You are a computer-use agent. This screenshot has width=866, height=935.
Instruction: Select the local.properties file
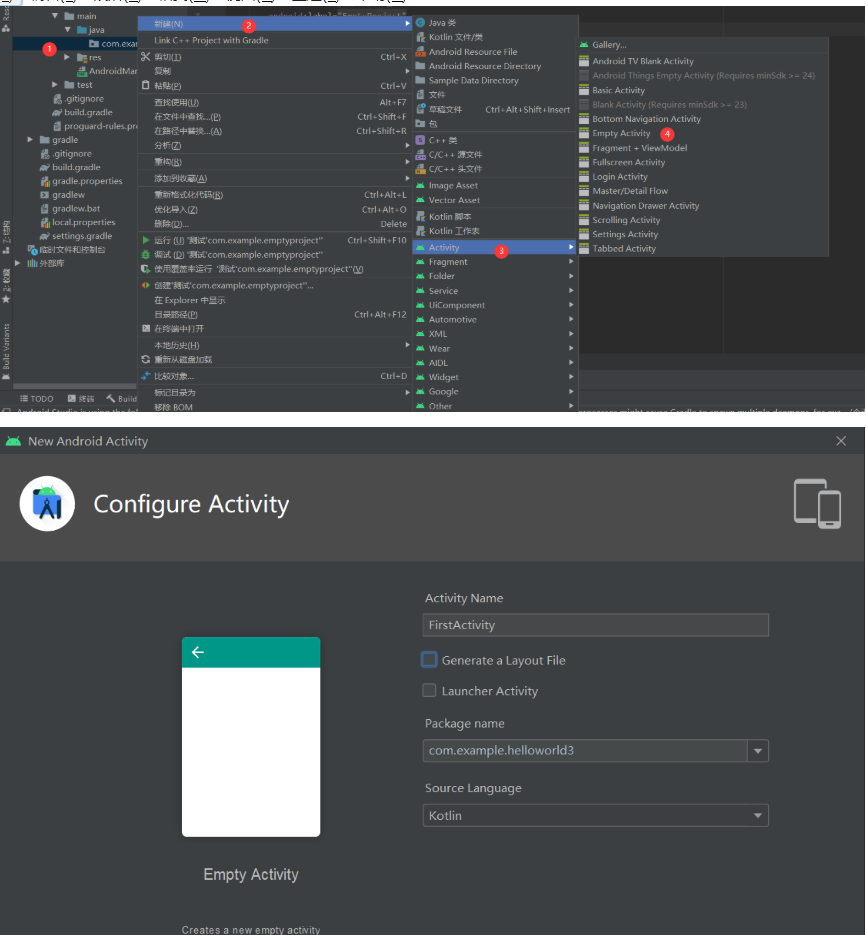(78, 222)
